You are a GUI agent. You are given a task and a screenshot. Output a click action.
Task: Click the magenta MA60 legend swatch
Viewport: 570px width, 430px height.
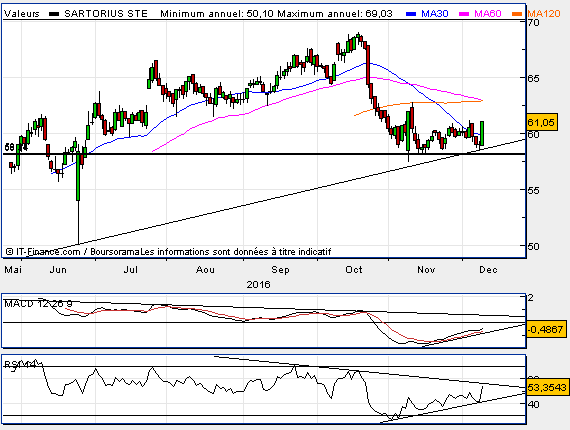click(x=464, y=14)
